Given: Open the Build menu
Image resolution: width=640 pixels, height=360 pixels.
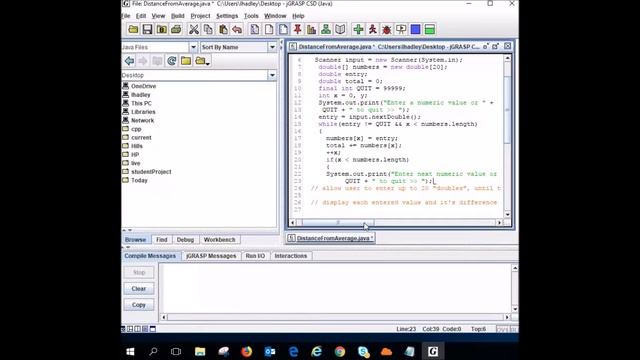Looking at the screenshot, I should pos(178,16).
